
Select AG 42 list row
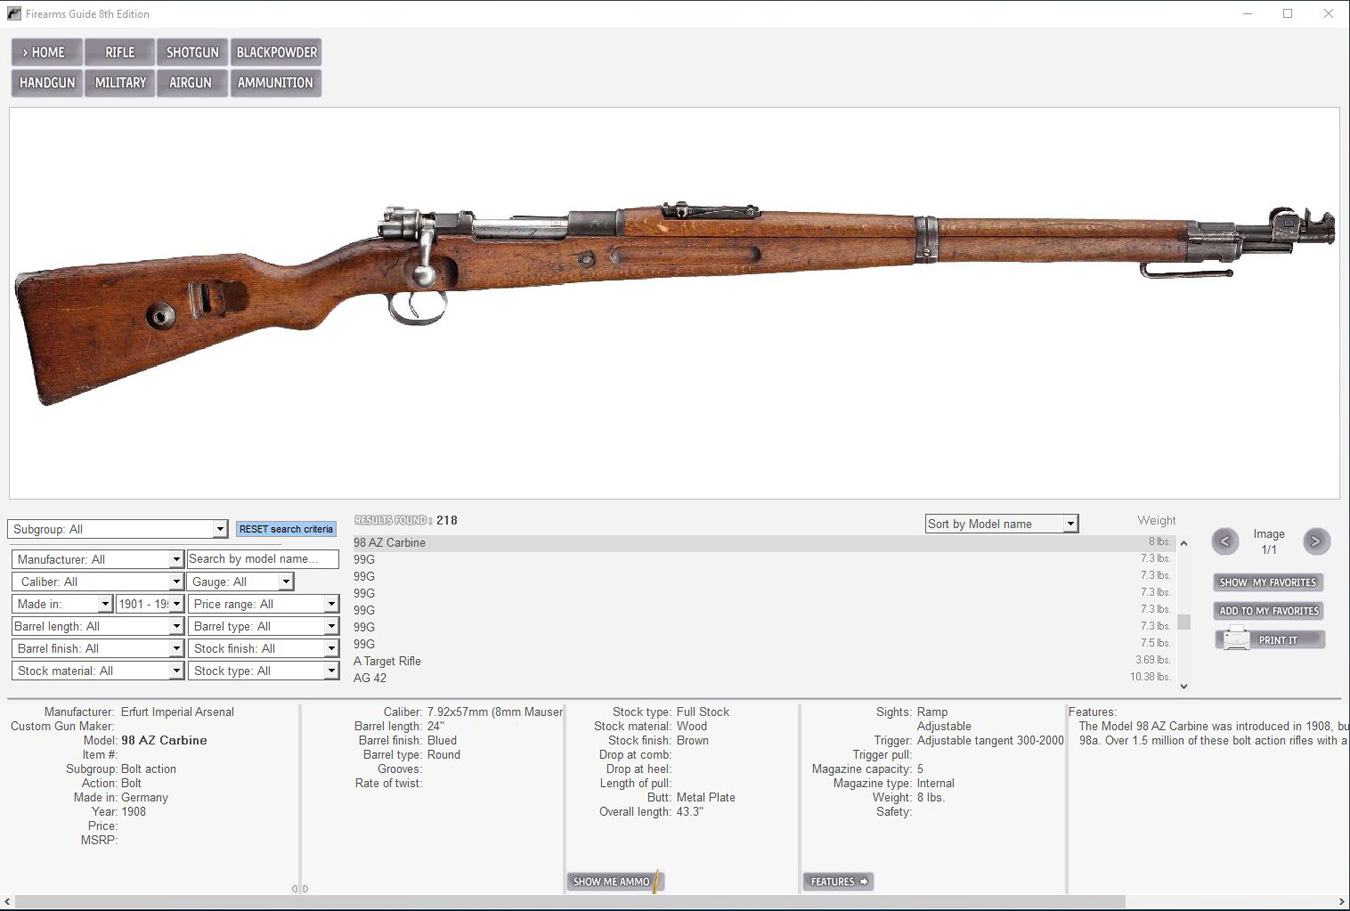pos(762,678)
